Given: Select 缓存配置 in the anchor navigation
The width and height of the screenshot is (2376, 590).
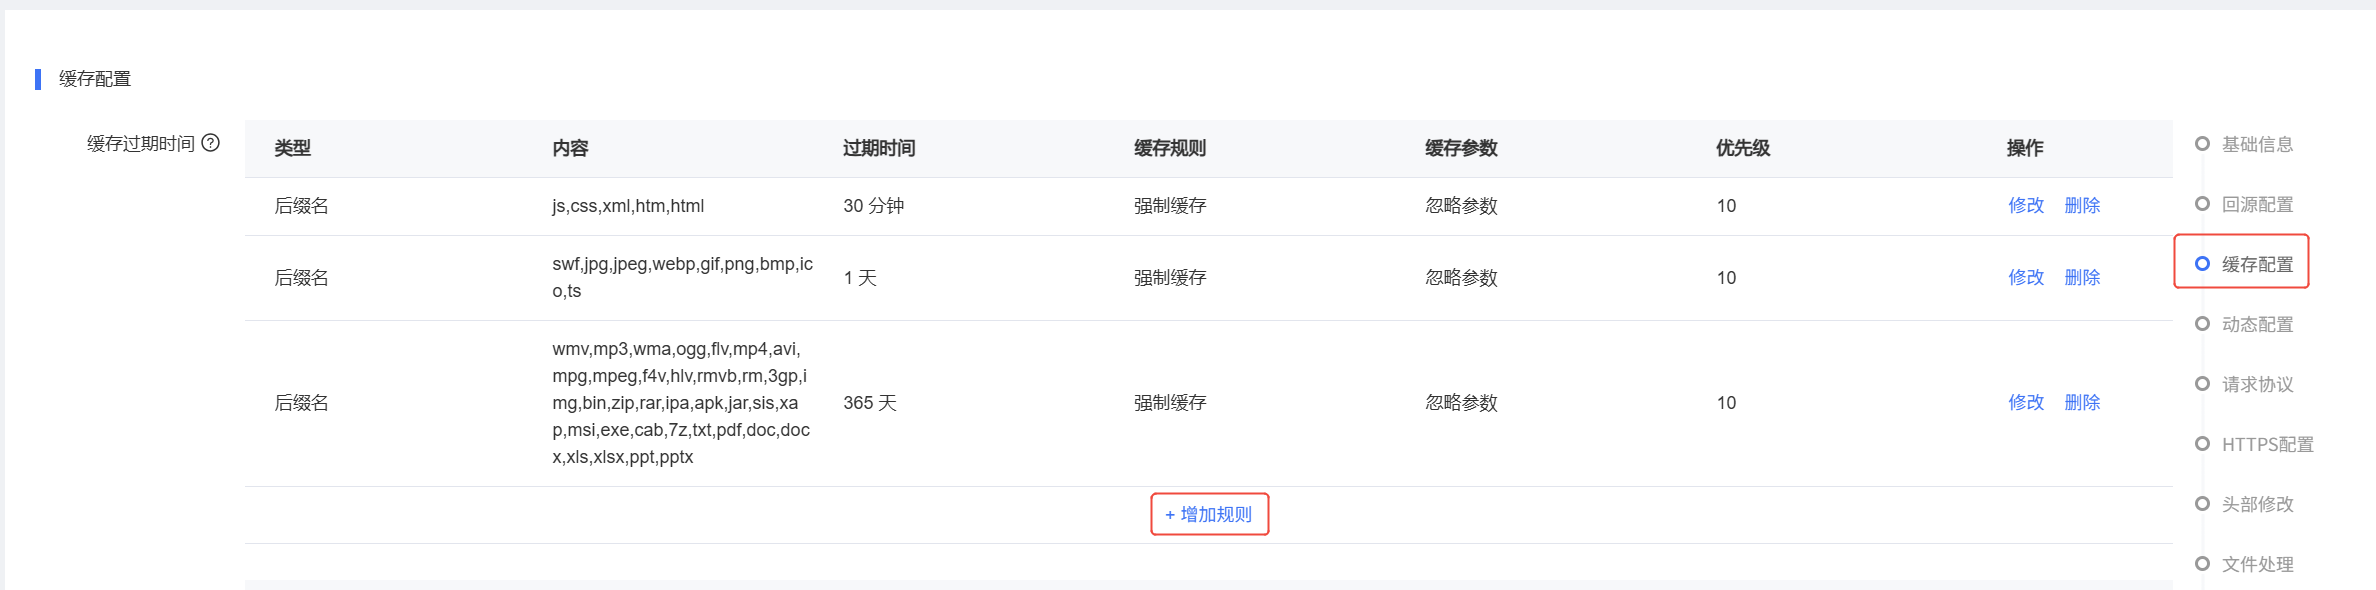Looking at the screenshot, I should point(2257,264).
